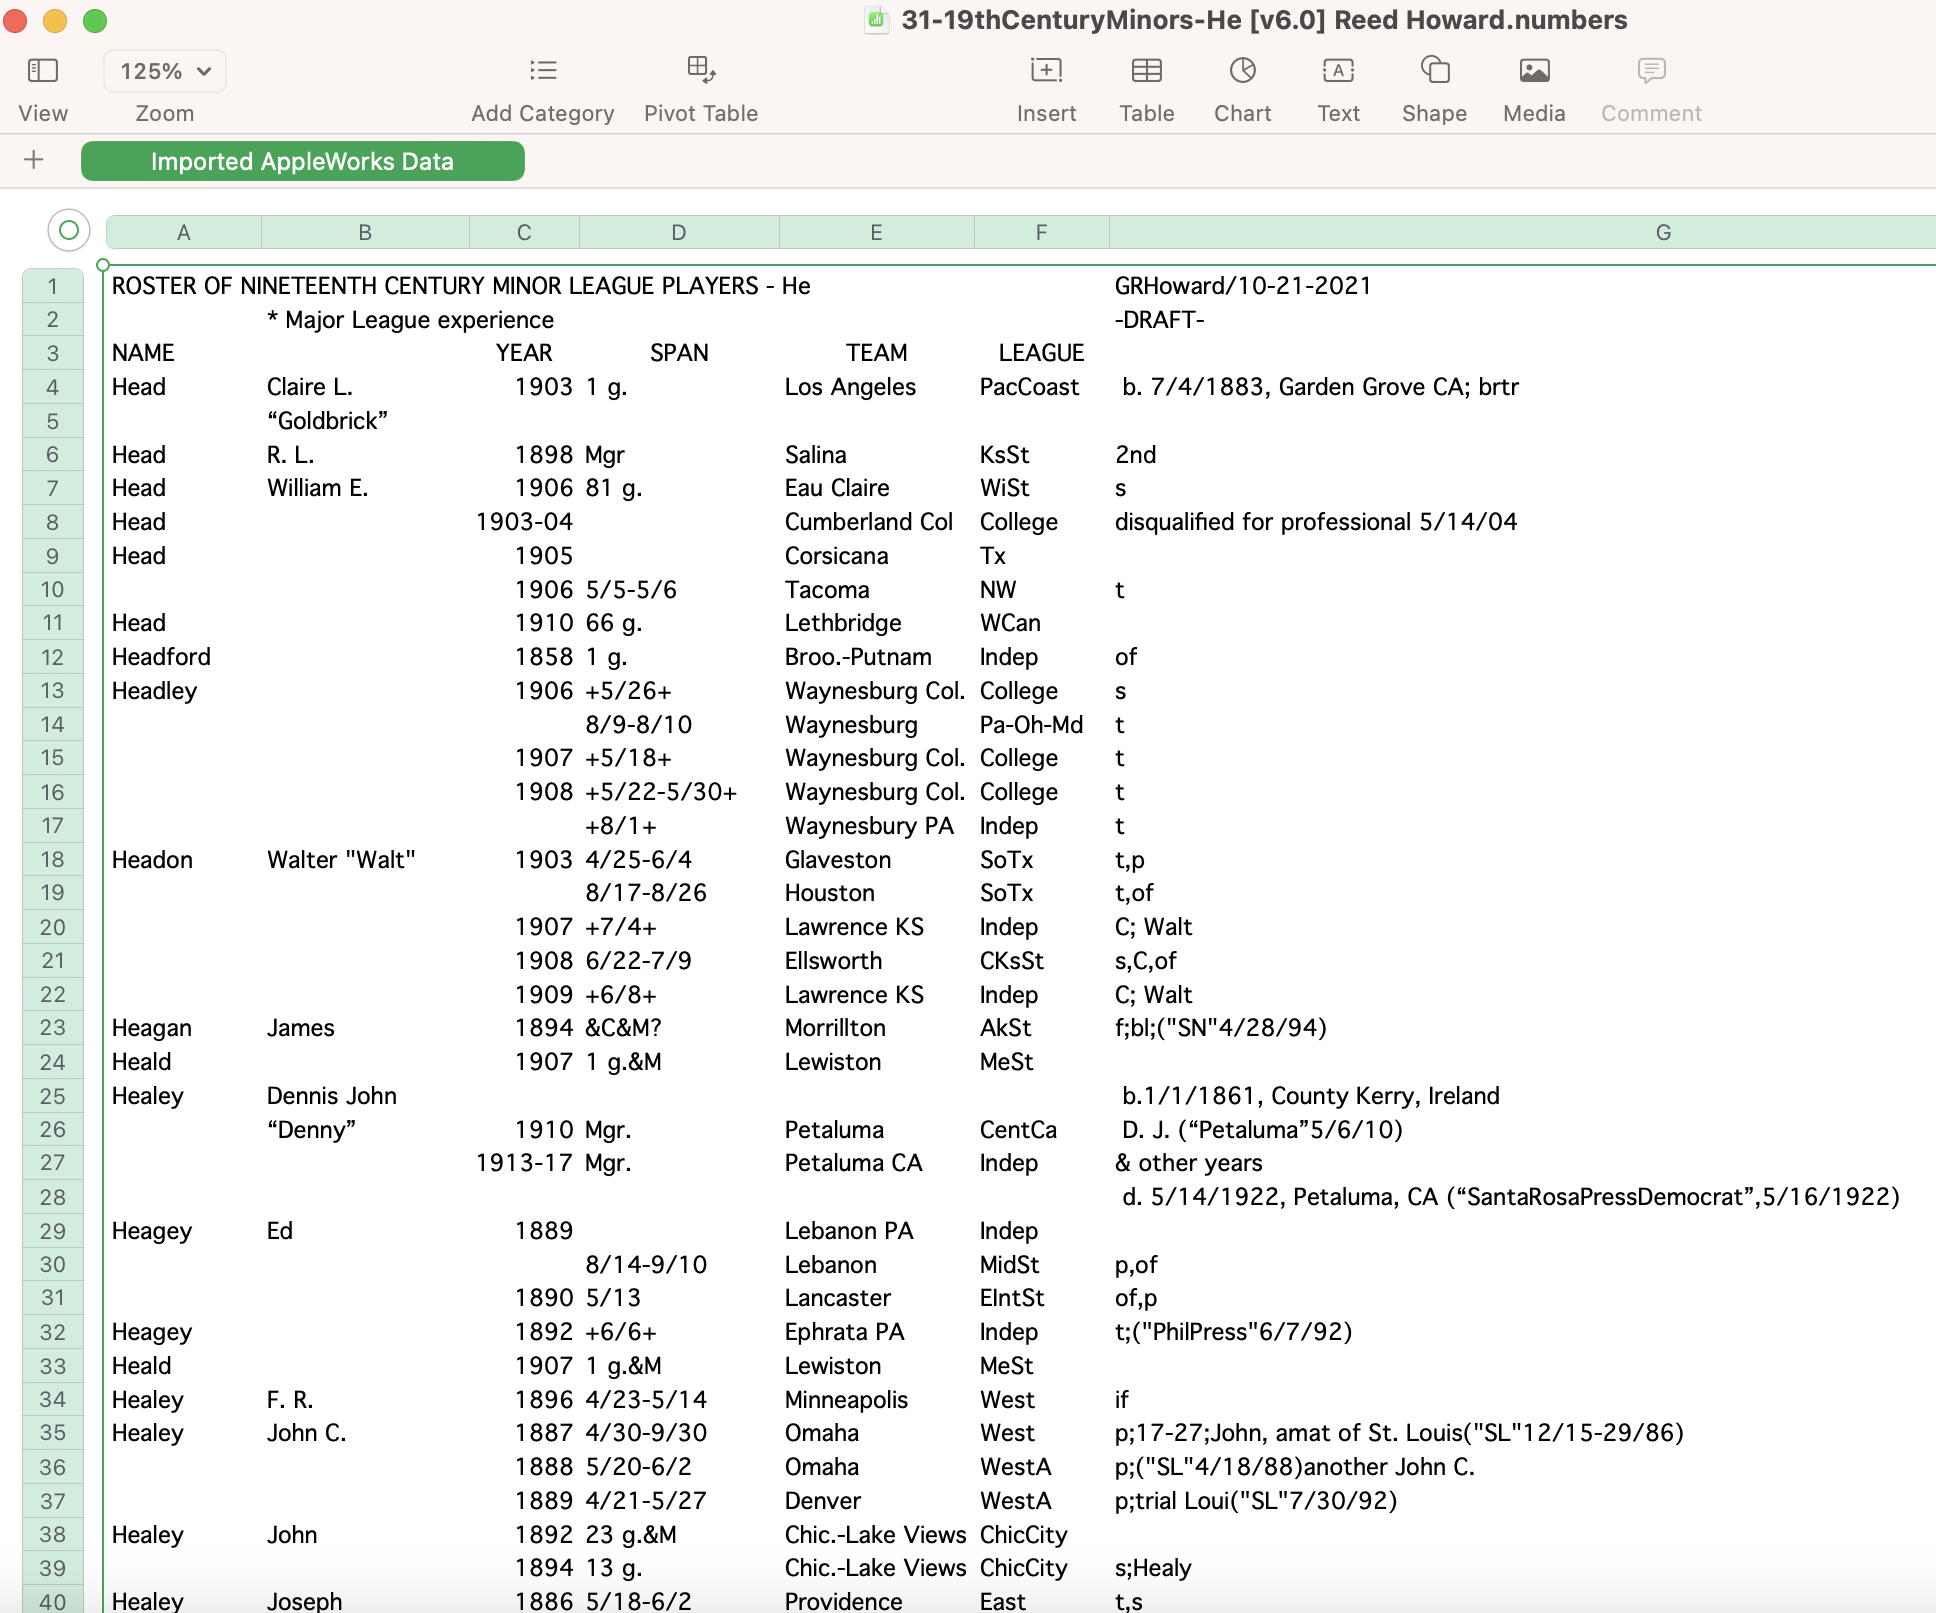The height and width of the screenshot is (1613, 1936).
Task: Click the Comment toolbar icon
Action: (x=1651, y=70)
